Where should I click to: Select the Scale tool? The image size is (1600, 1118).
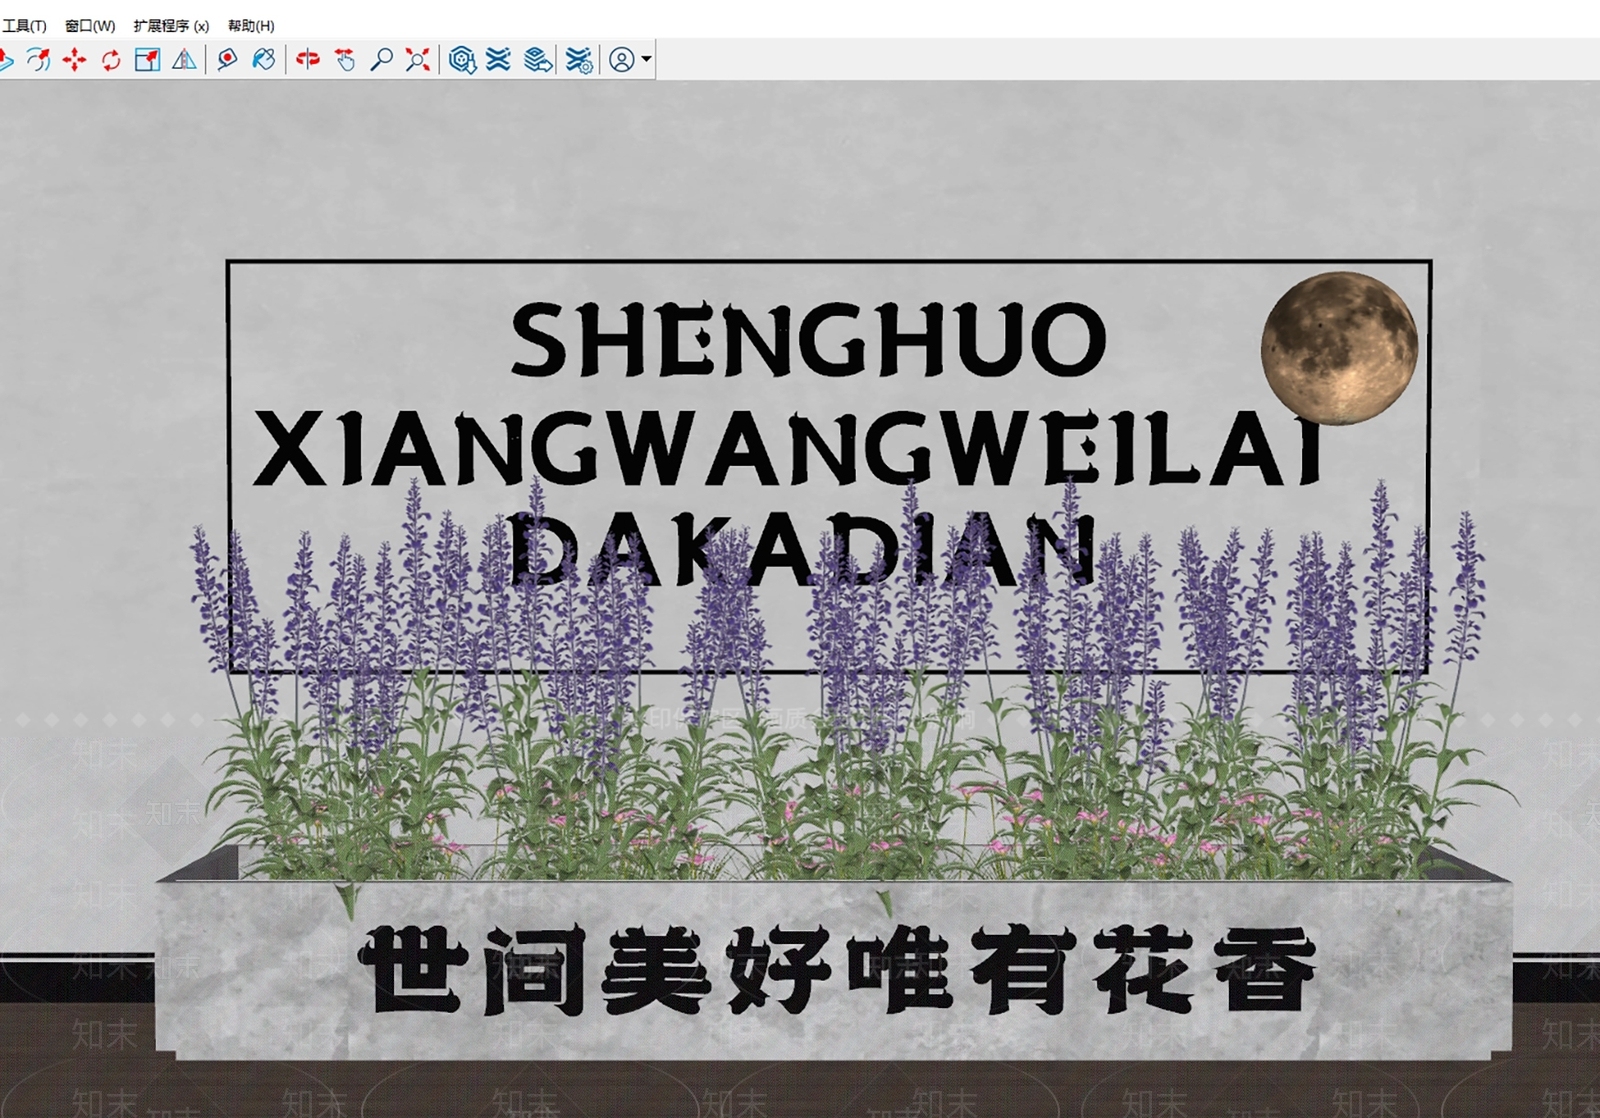click(148, 60)
